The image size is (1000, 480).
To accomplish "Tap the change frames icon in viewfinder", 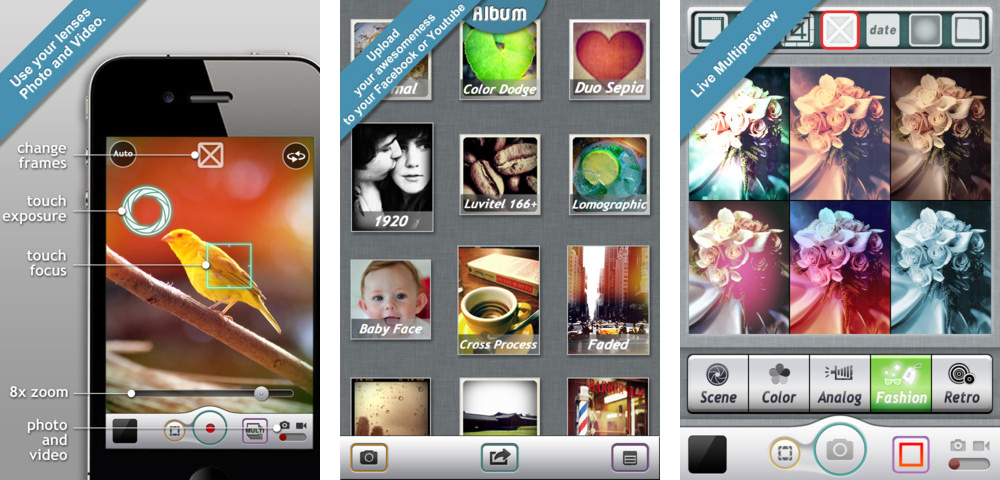I will (x=208, y=155).
